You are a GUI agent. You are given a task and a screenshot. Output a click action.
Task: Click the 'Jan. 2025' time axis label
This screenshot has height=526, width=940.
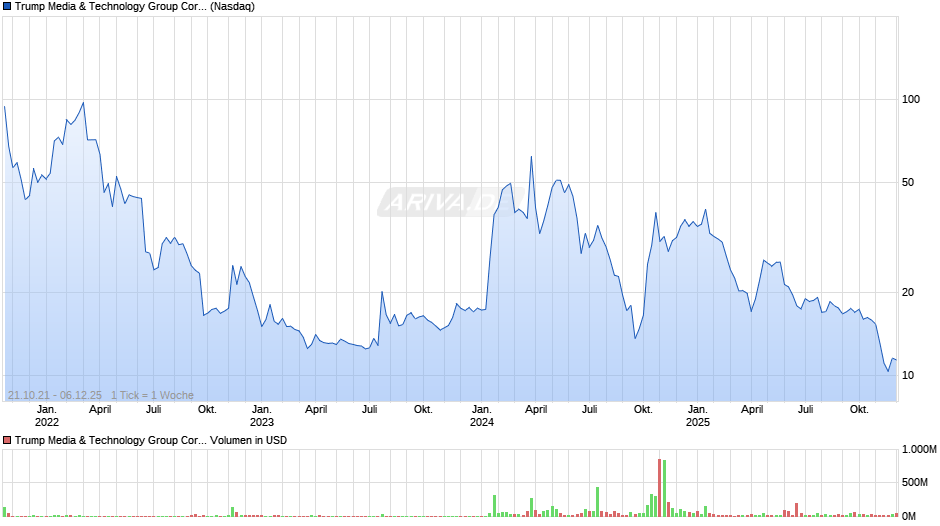point(697,416)
